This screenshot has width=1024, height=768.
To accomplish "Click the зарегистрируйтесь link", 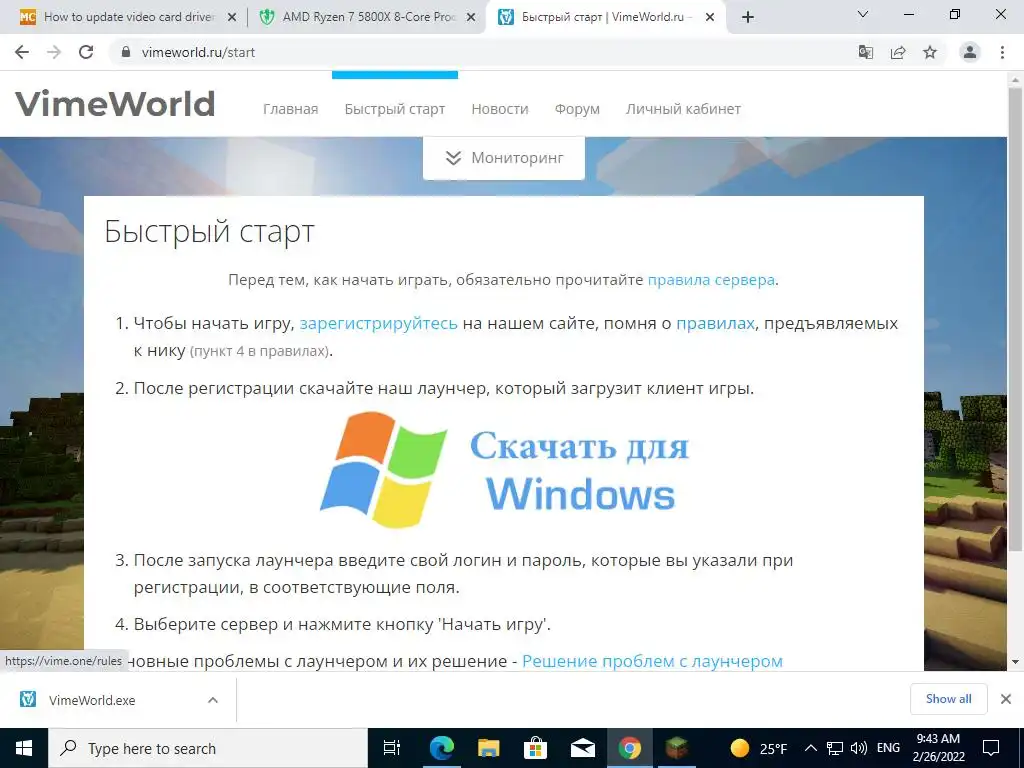I will click(x=378, y=323).
